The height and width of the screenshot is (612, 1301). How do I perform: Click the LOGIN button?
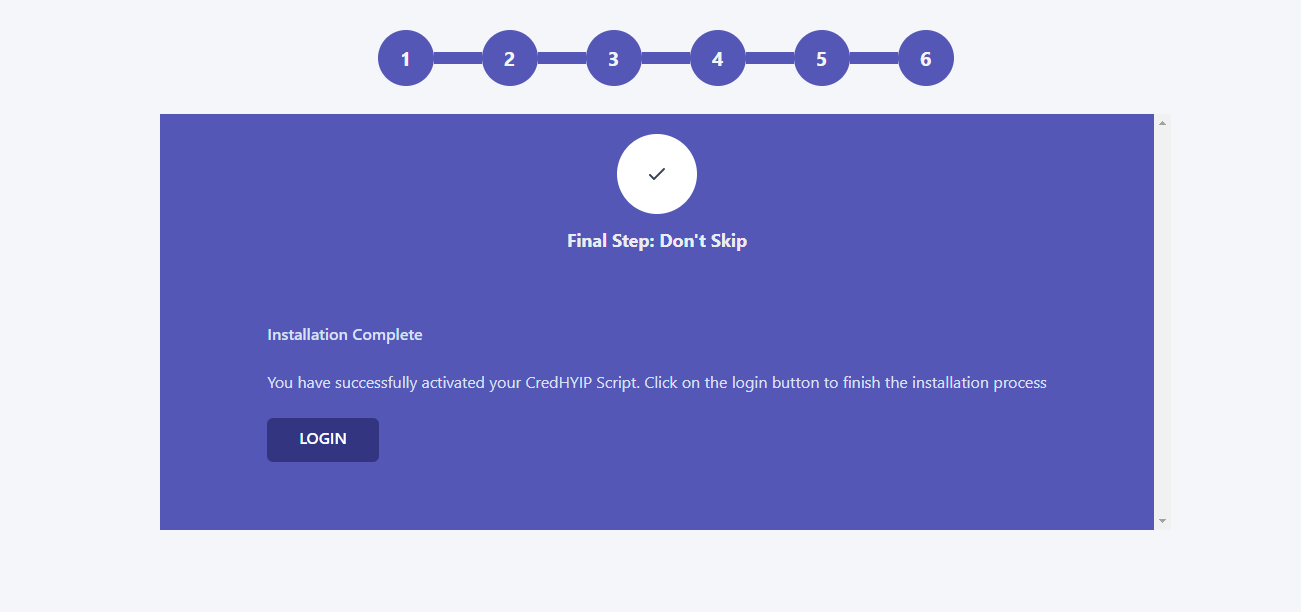pyautogui.click(x=323, y=440)
